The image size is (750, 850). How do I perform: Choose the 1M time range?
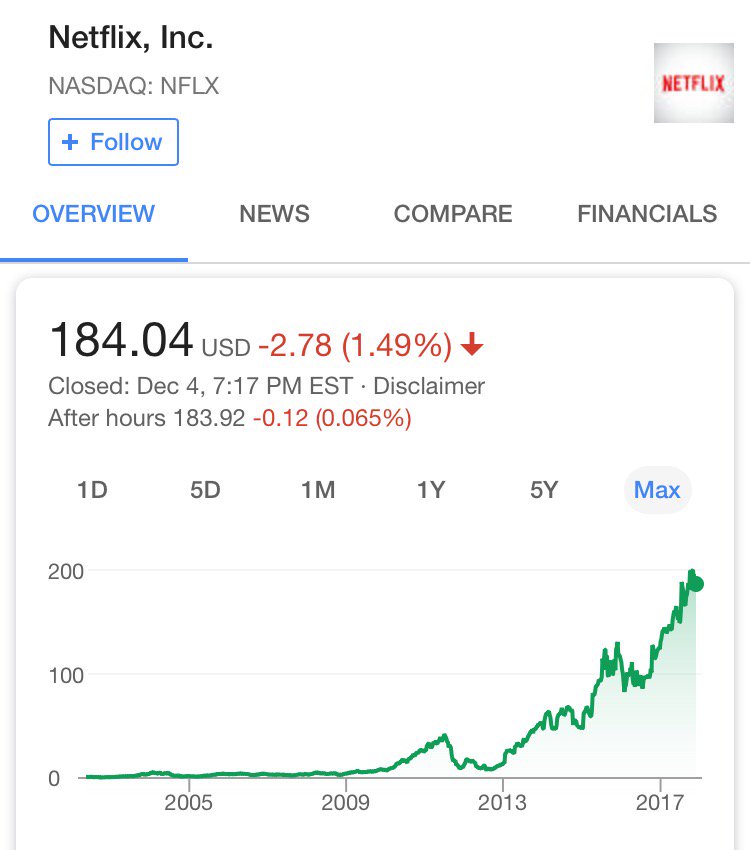click(x=318, y=490)
